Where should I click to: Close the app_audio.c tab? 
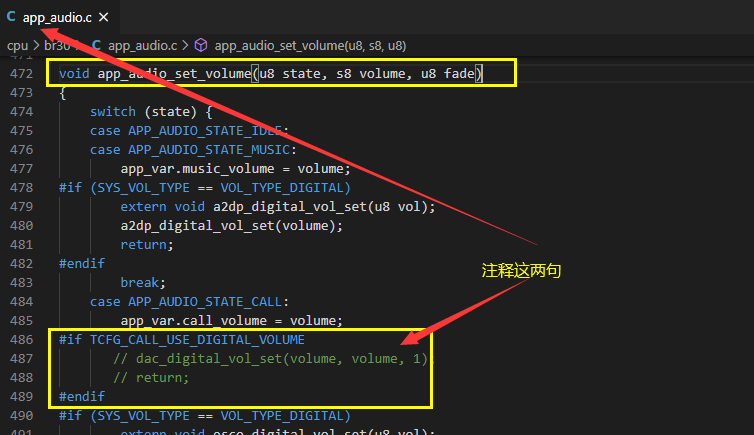tap(103, 17)
